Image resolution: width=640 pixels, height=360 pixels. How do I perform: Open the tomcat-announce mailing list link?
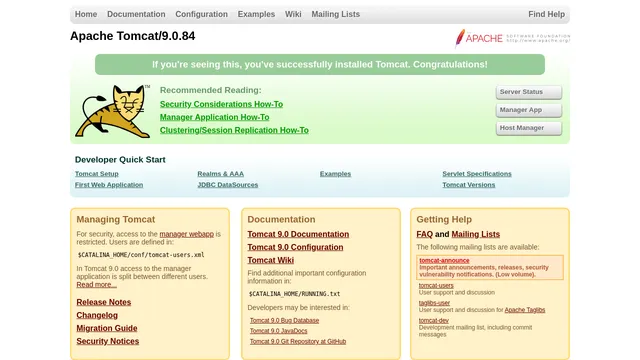click(x=444, y=260)
